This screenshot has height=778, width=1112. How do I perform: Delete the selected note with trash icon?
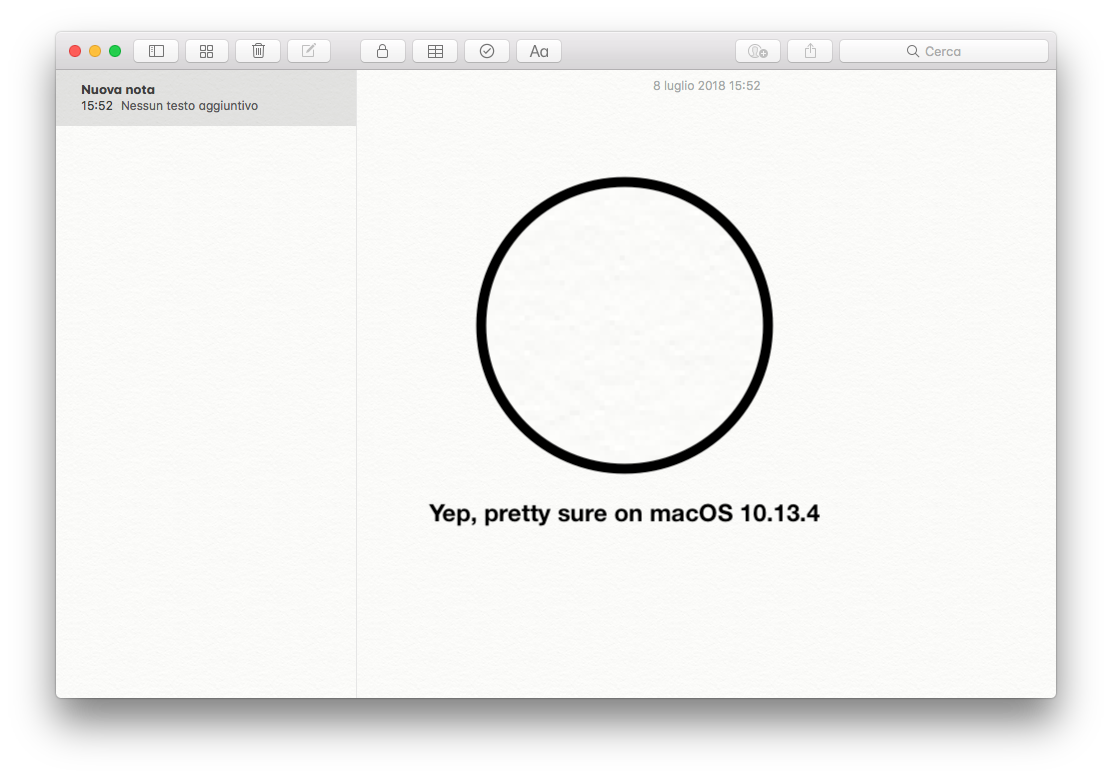point(258,51)
